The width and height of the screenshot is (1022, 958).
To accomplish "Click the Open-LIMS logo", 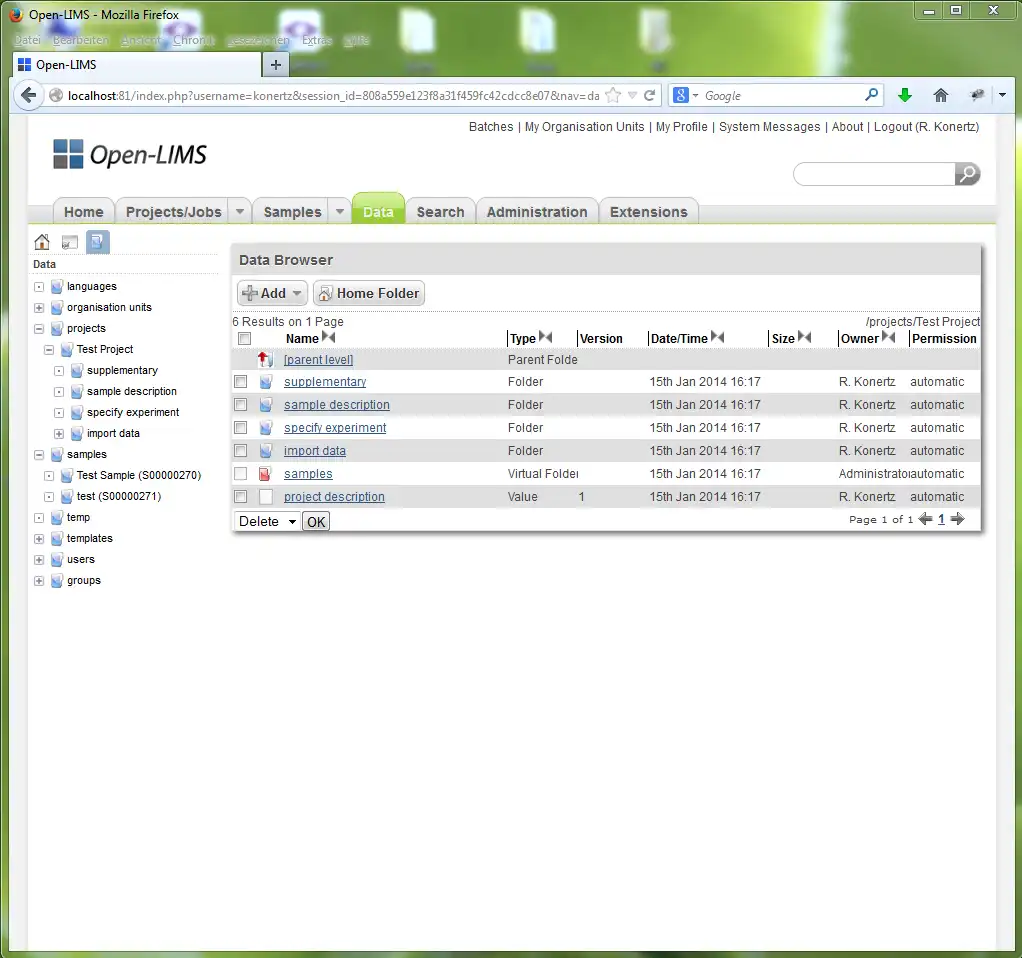I will (130, 155).
